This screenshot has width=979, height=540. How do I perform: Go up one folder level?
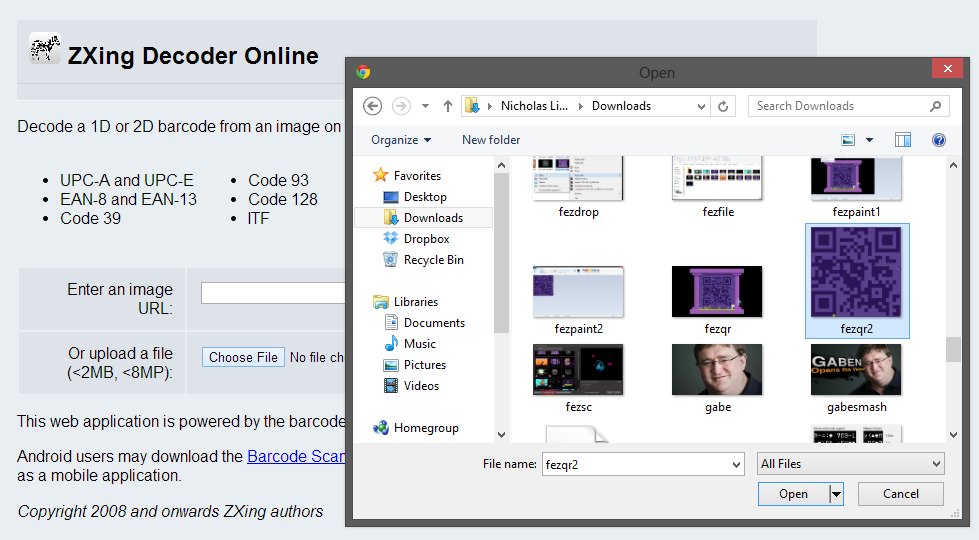(x=448, y=106)
